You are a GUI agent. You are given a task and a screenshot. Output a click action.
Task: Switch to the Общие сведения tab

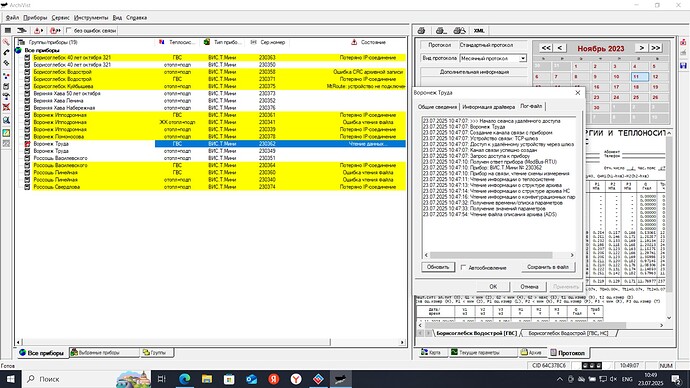(437, 106)
